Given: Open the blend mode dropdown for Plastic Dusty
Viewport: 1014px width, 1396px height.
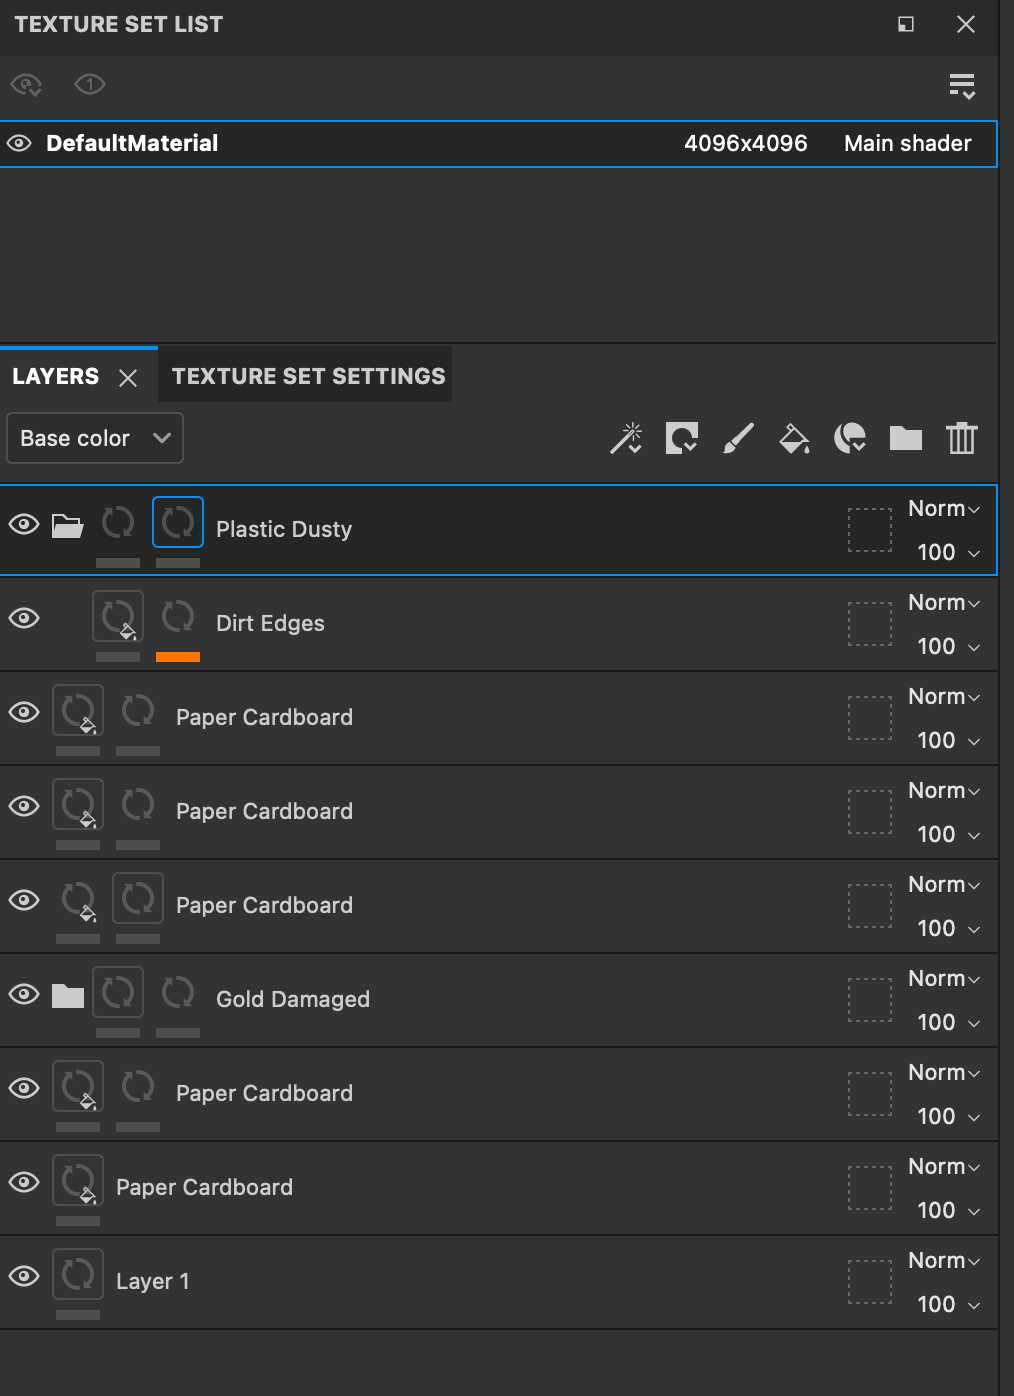Looking at the screenshot, I should pos(944,508).
